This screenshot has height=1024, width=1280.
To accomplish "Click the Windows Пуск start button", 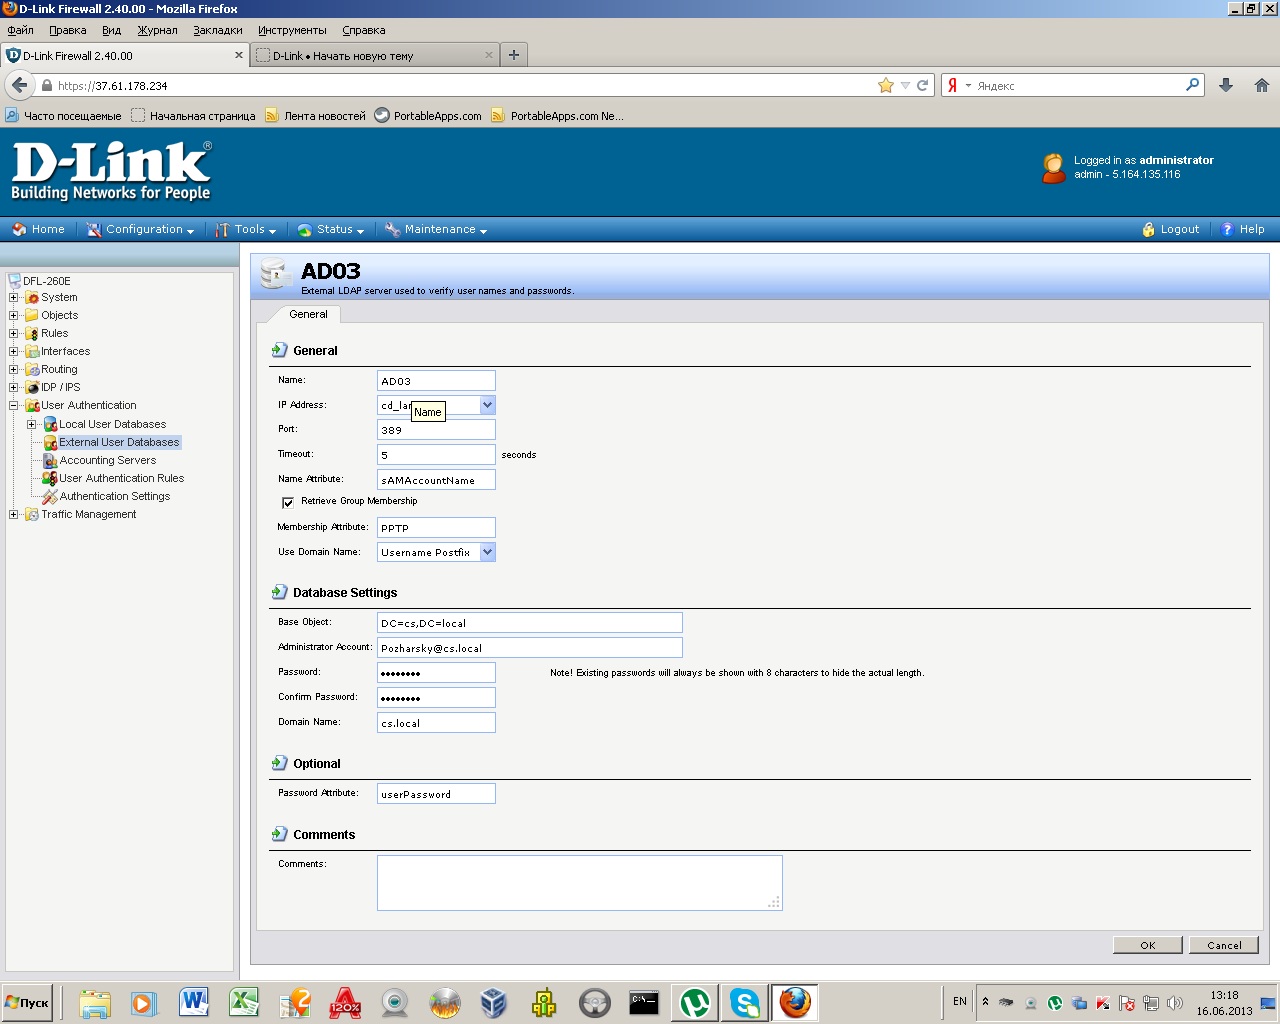I will point(27,1003).
